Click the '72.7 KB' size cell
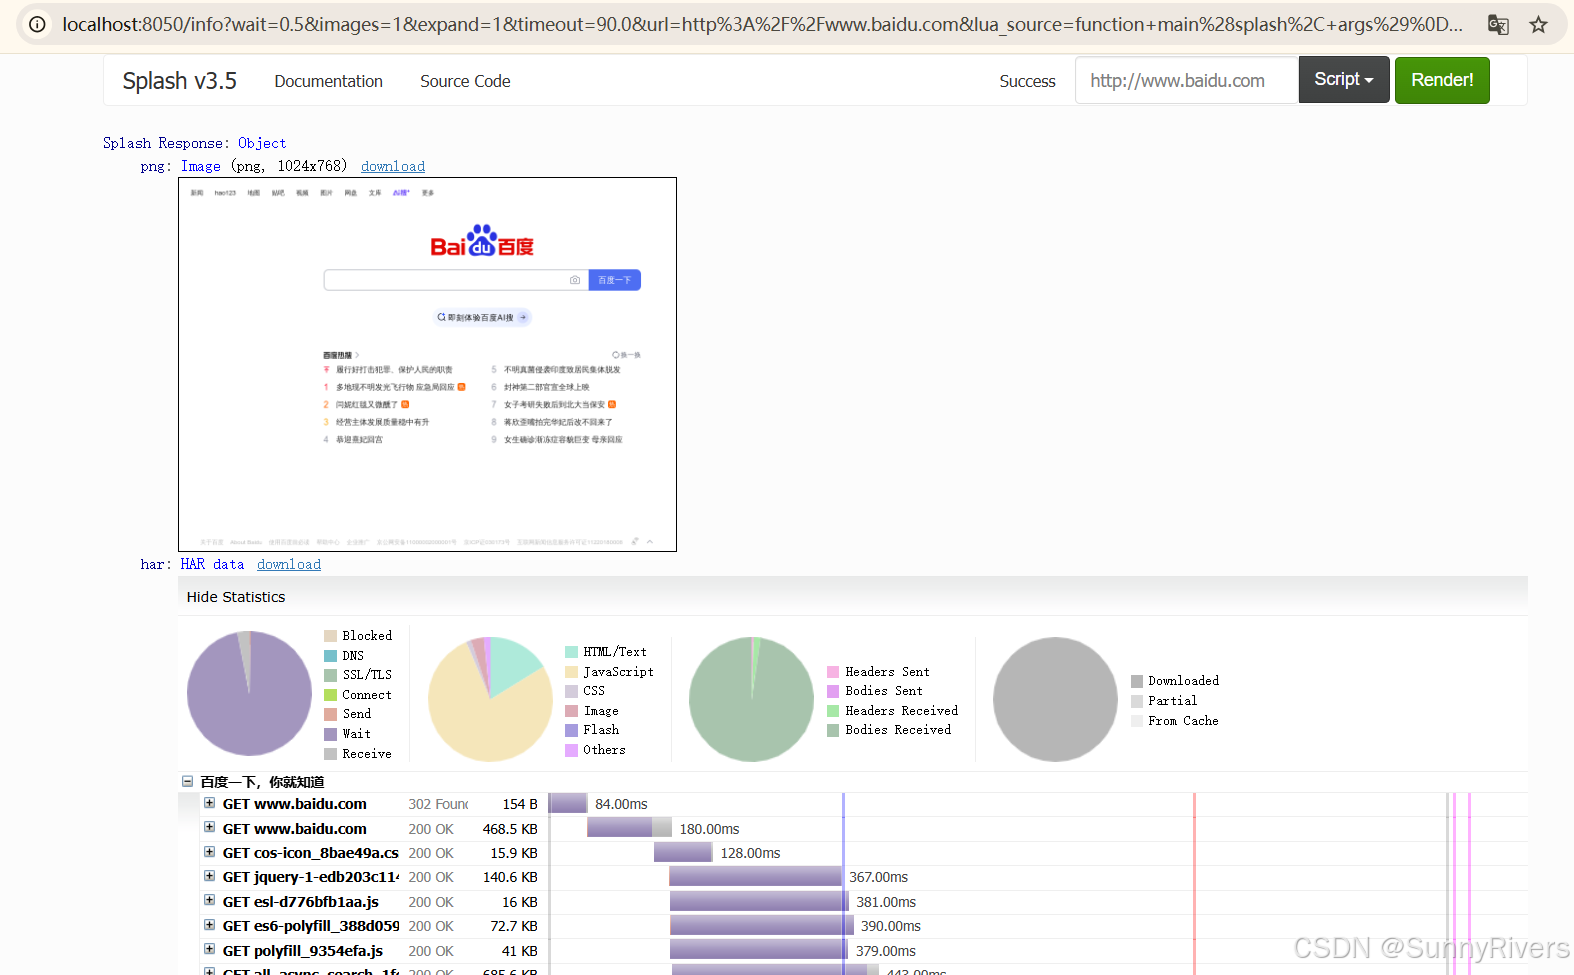 click(514, 926)
